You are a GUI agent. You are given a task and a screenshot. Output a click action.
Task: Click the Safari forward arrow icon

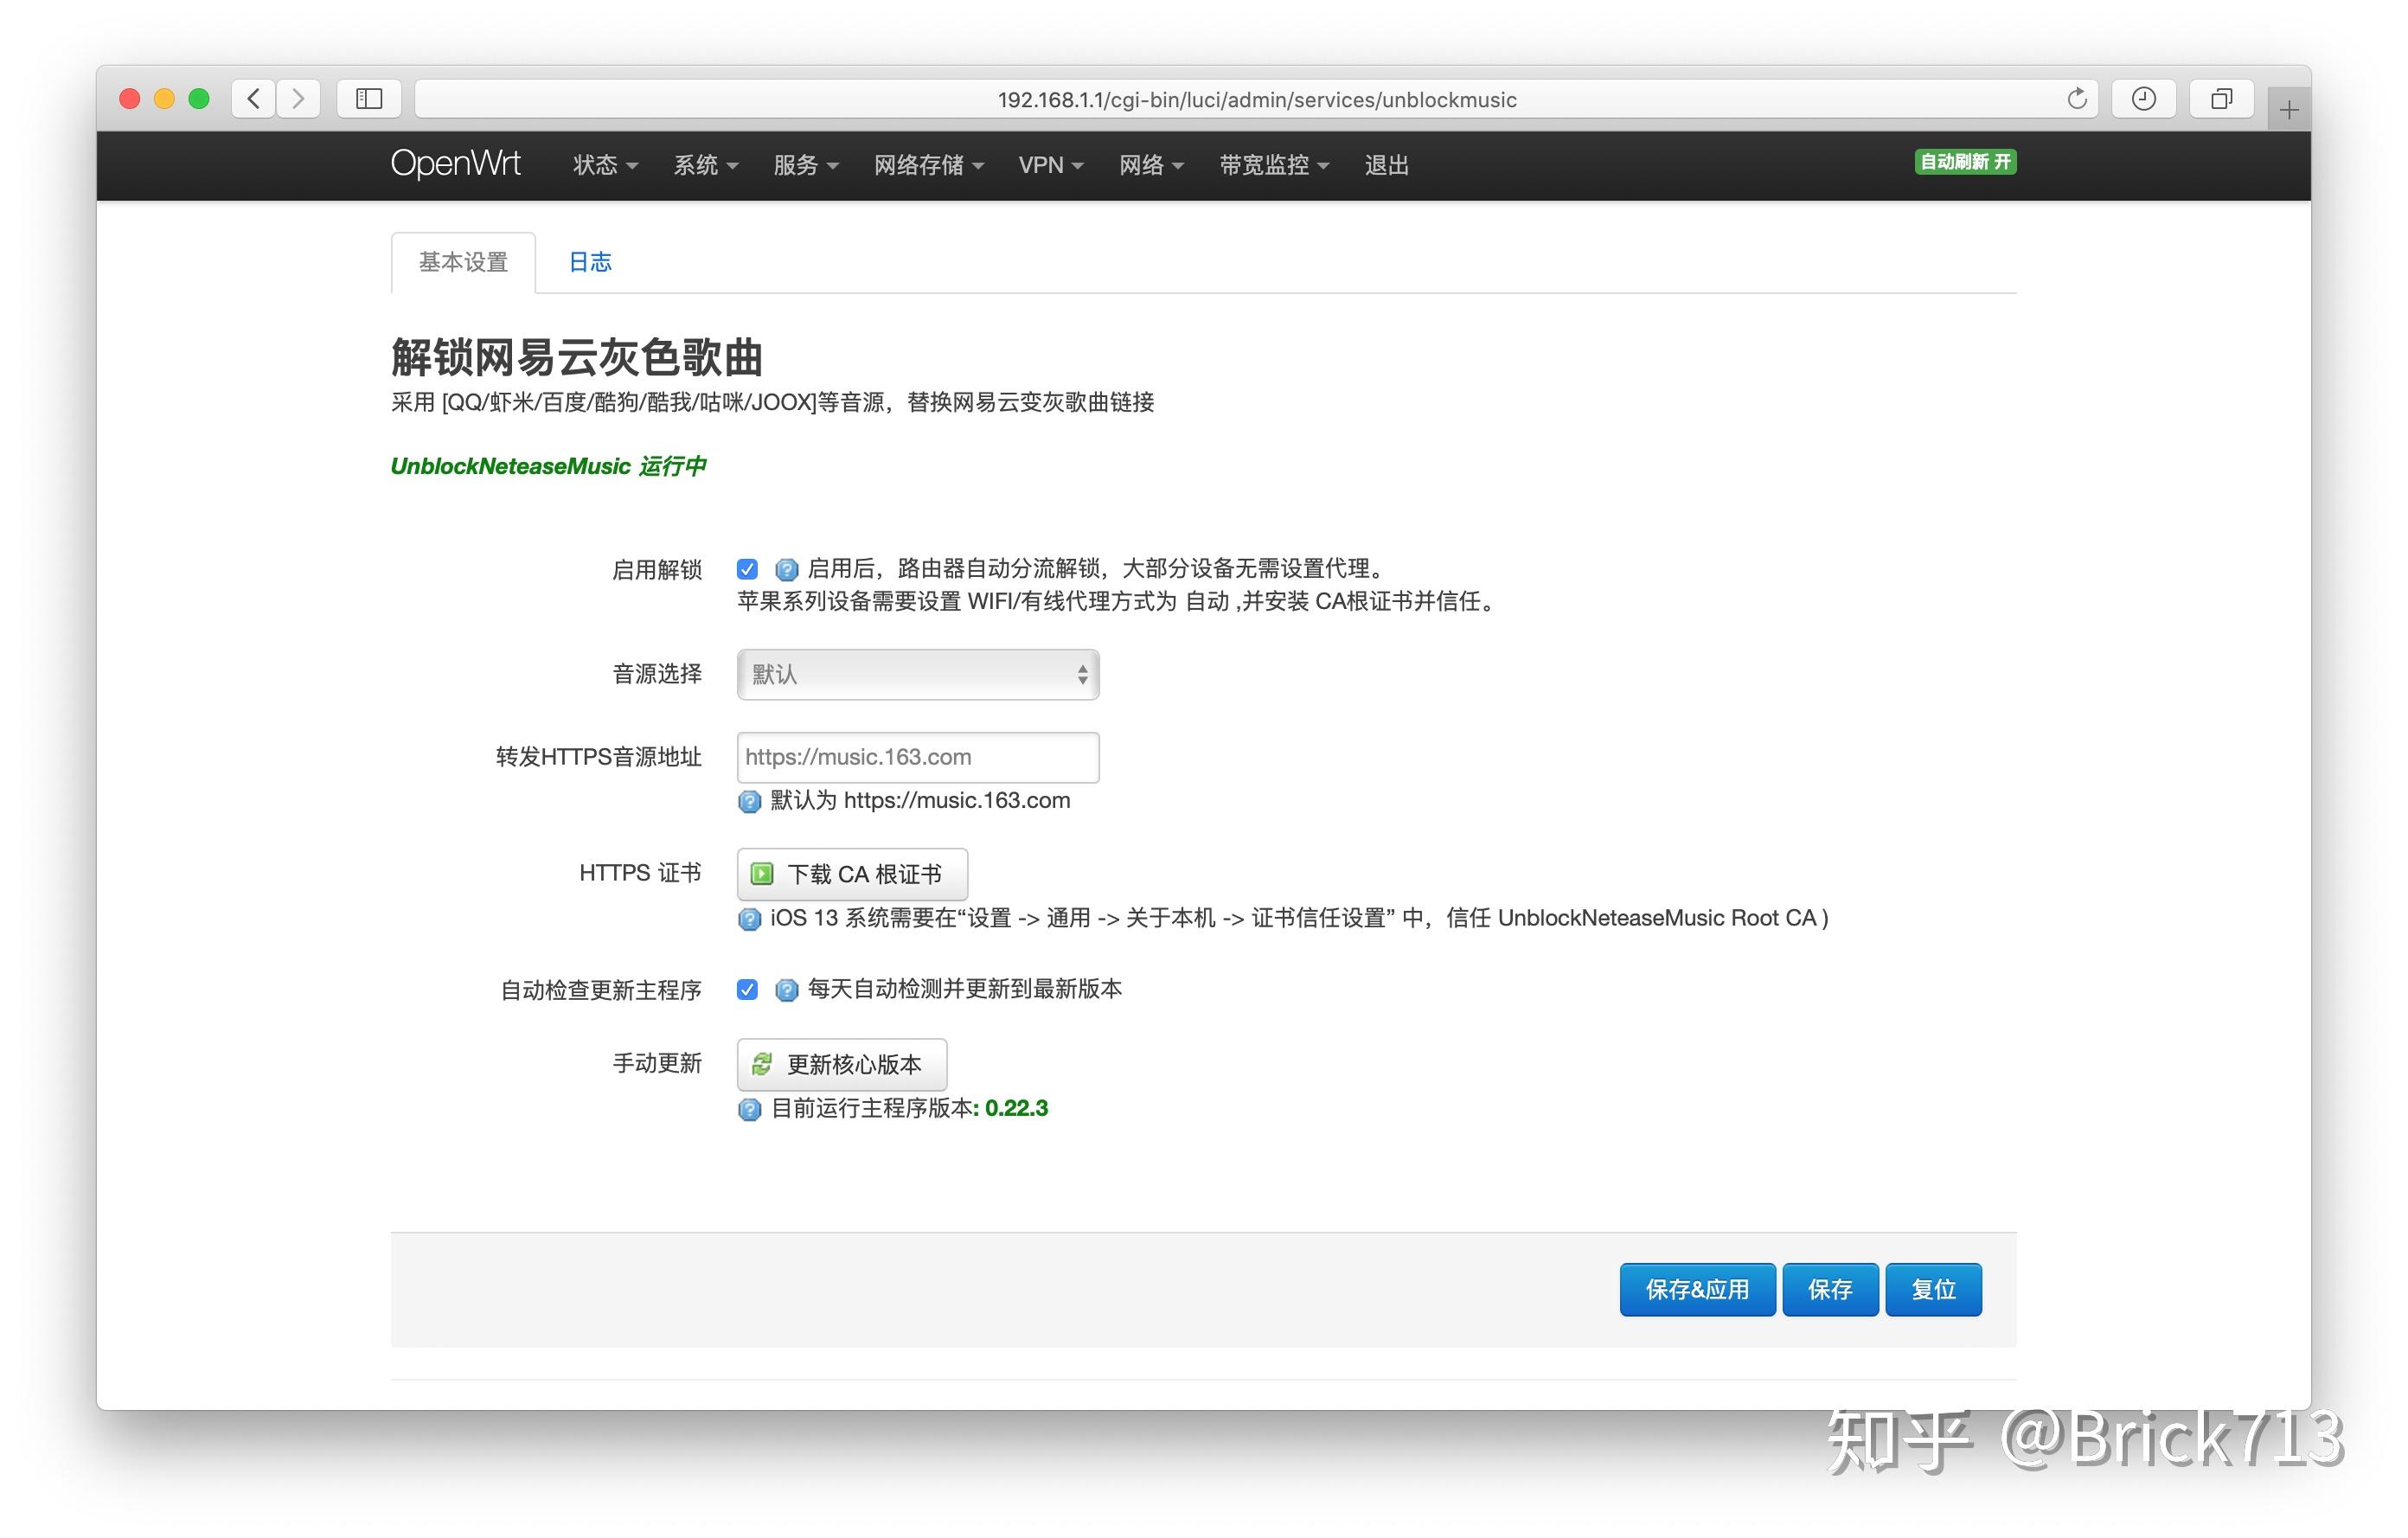(x=298, y=98)
